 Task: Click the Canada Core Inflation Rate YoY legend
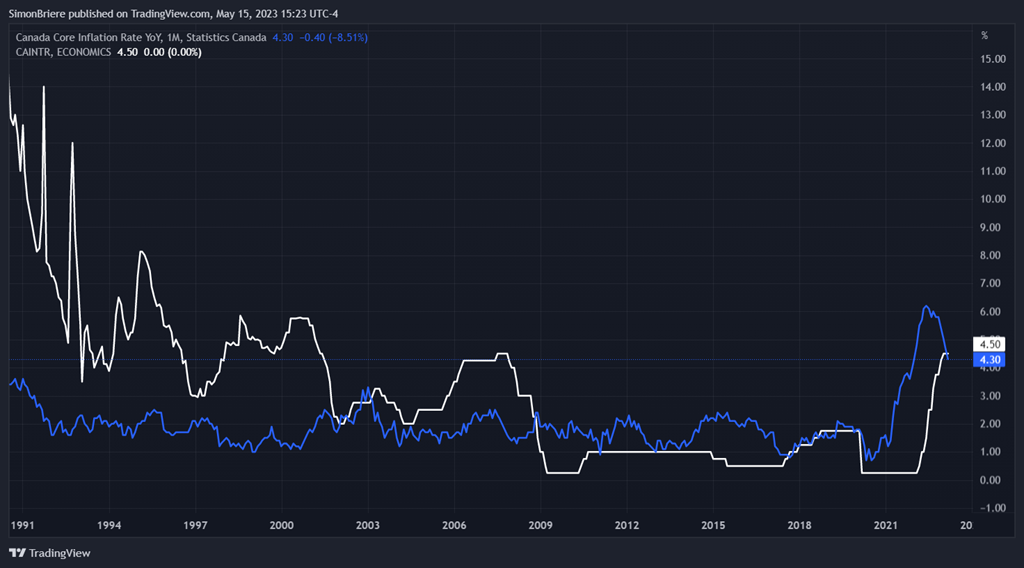pyautogui.click(x=140, y=38)
